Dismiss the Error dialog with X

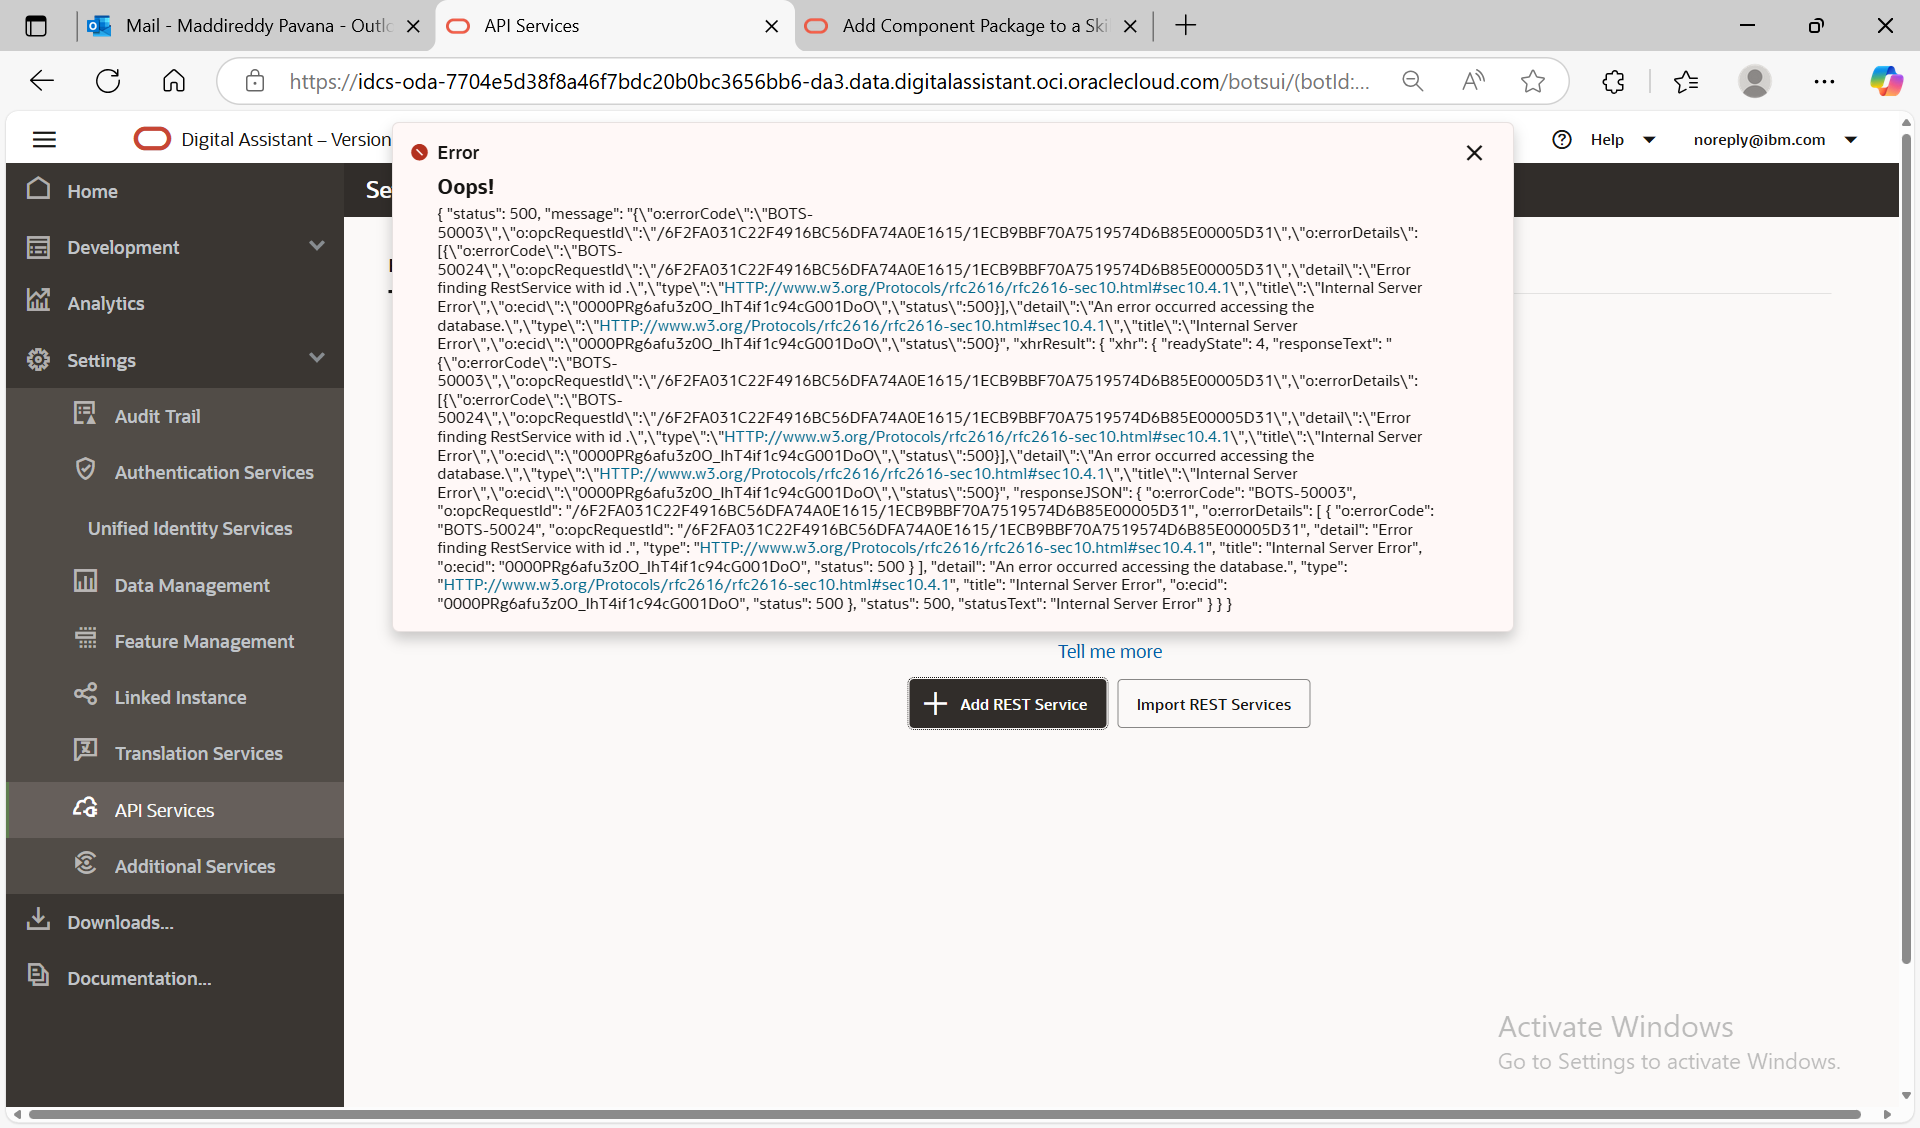1474,153
